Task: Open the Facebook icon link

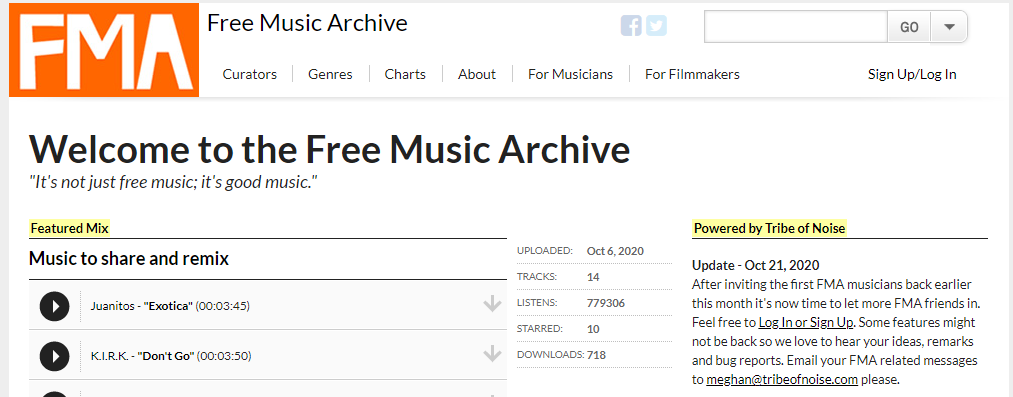Action: [631, 26]
